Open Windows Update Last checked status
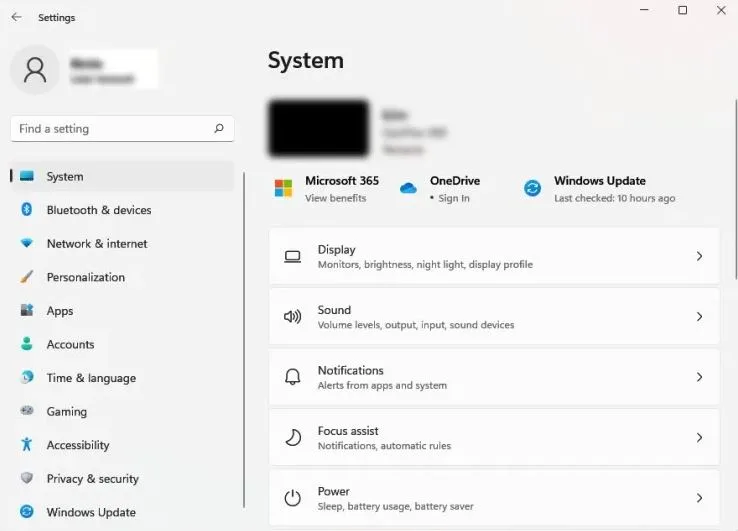Screen dimensions: 738x531 615,198
